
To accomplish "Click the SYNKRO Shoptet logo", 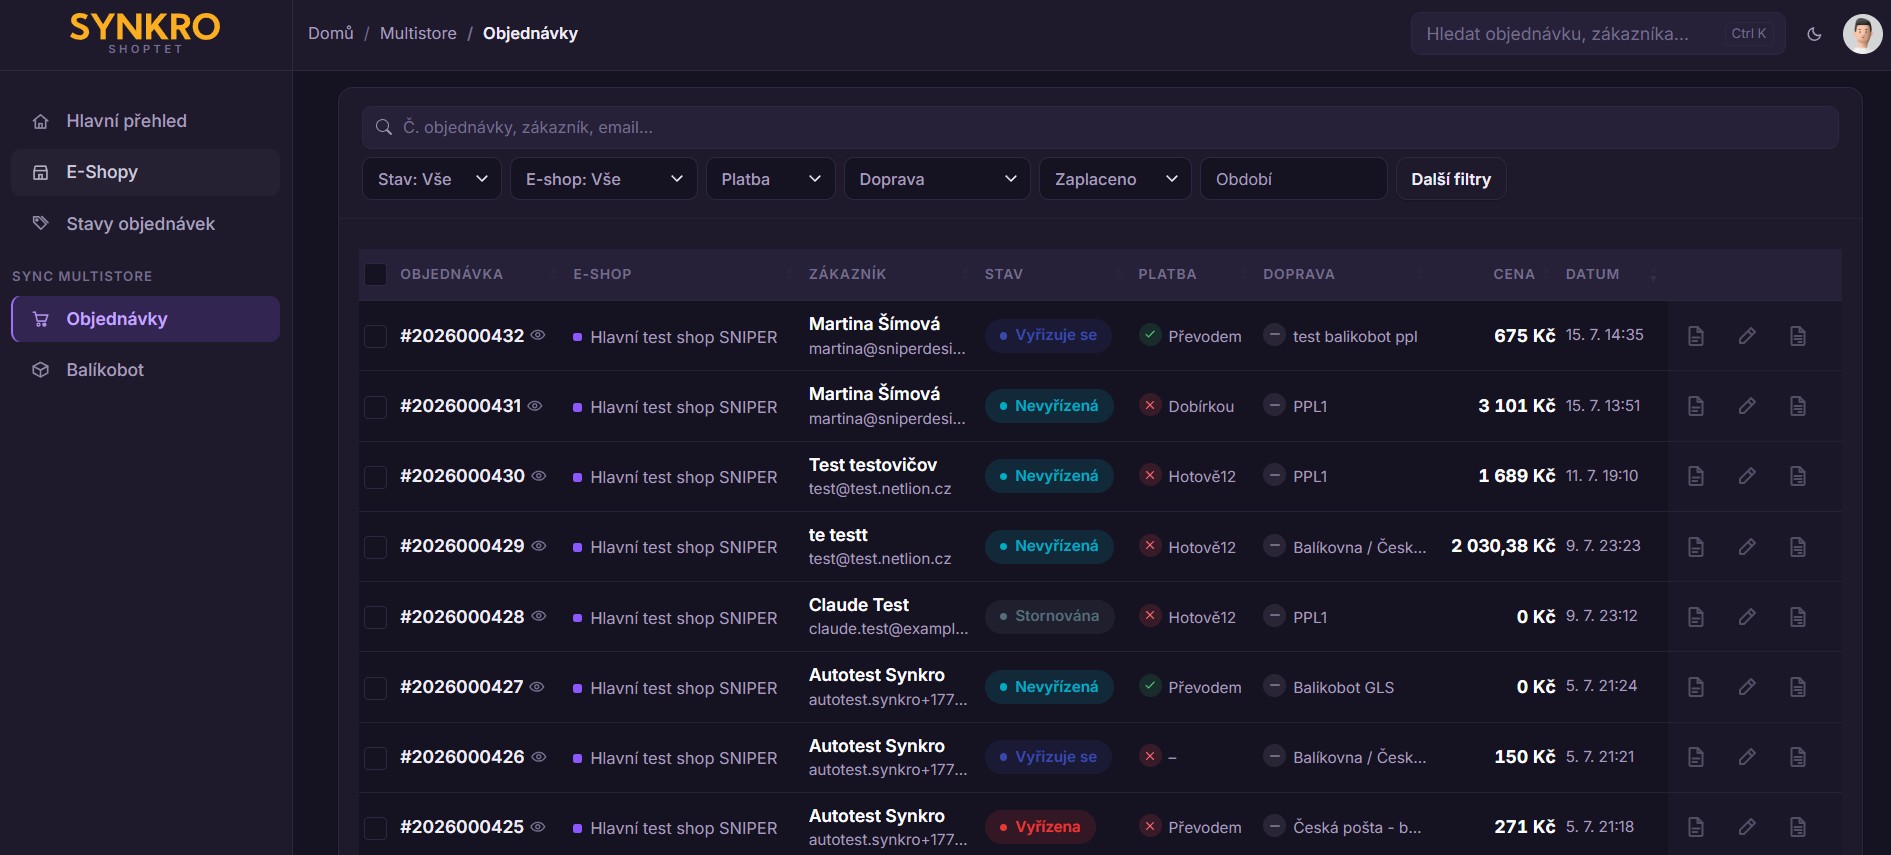I will pos(145,33).
